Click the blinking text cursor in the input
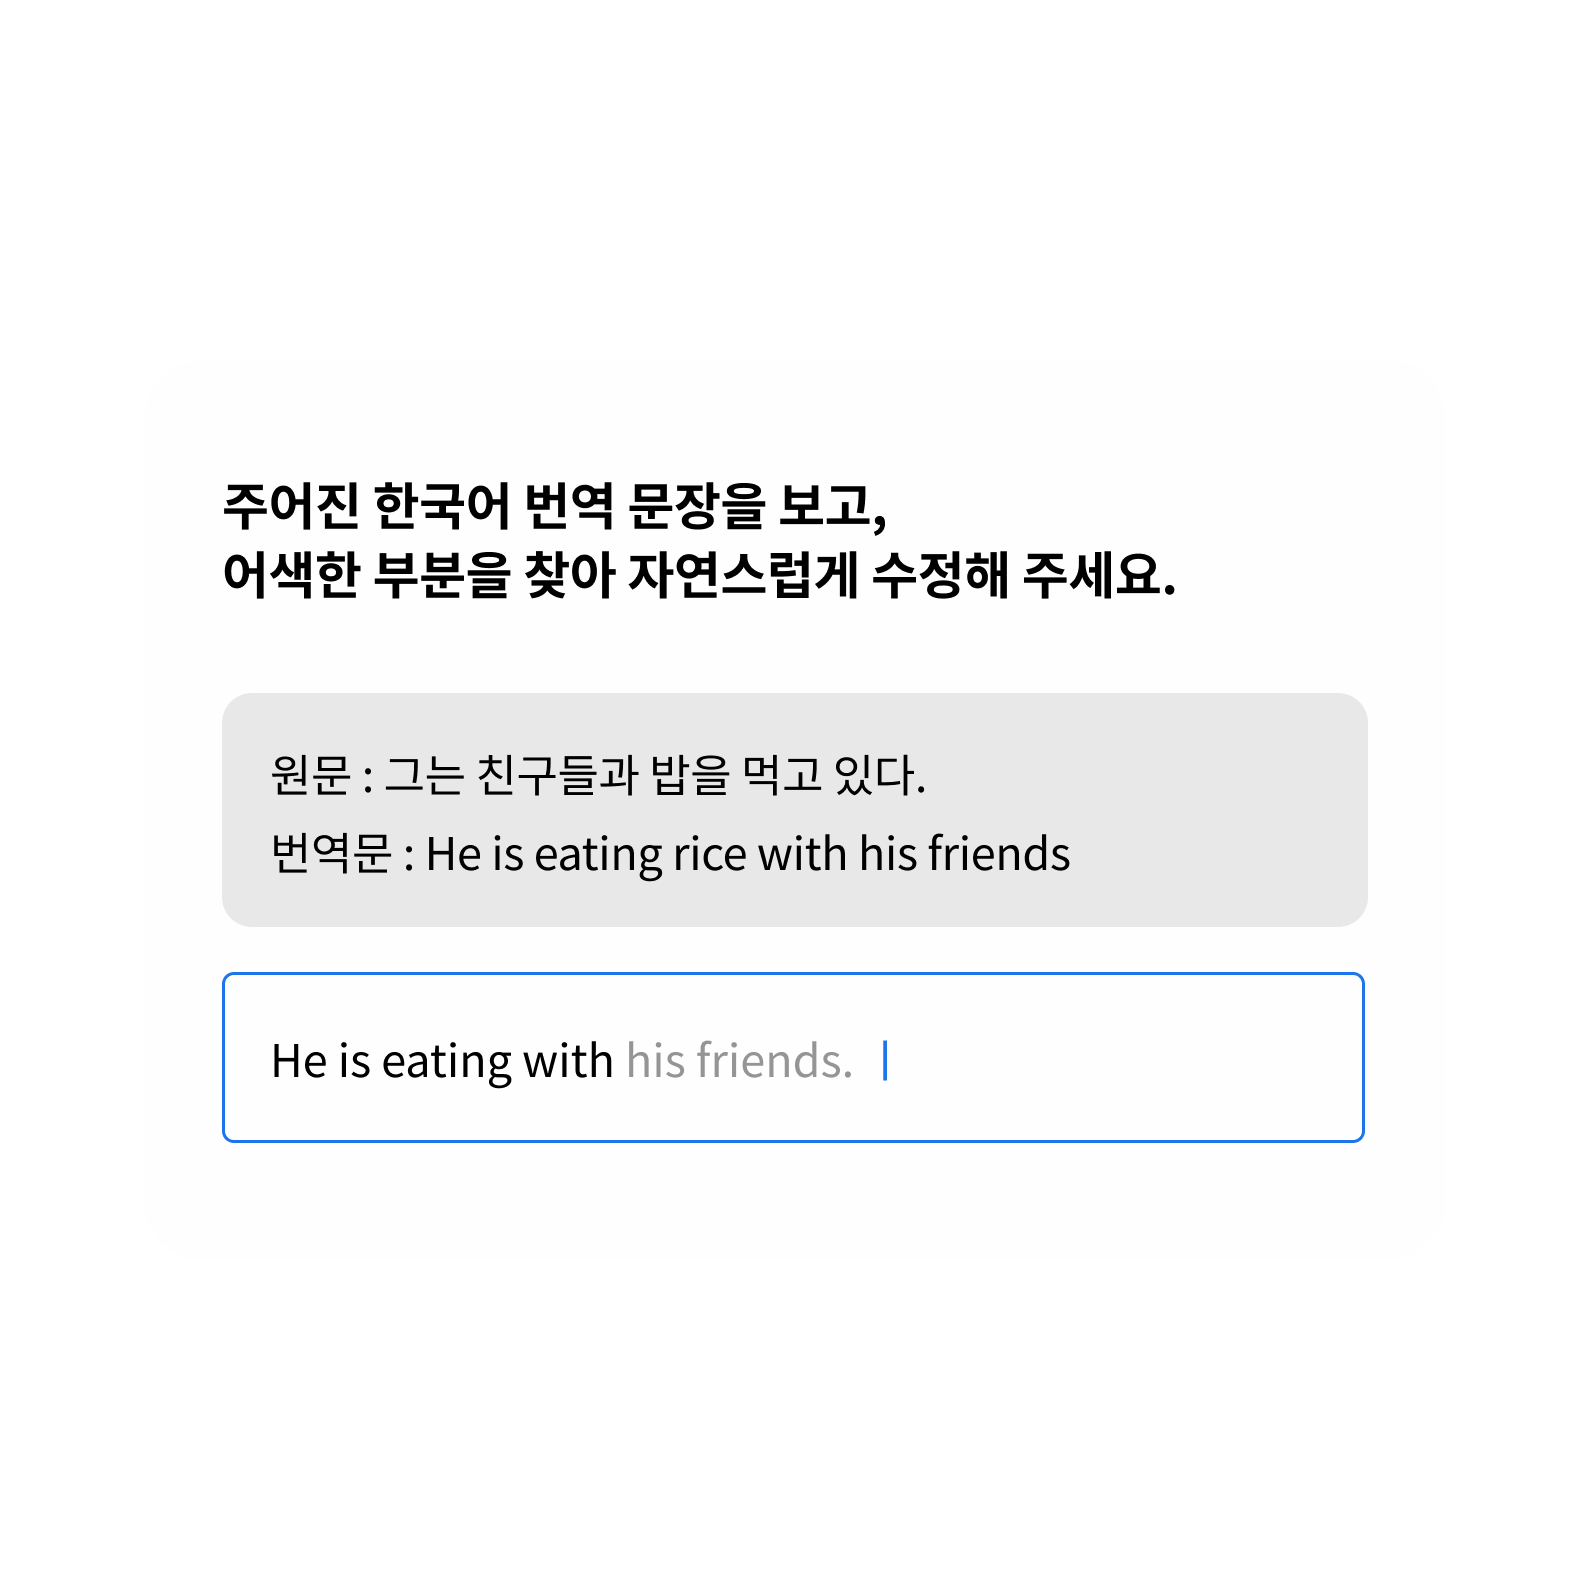 [885, 1060]
